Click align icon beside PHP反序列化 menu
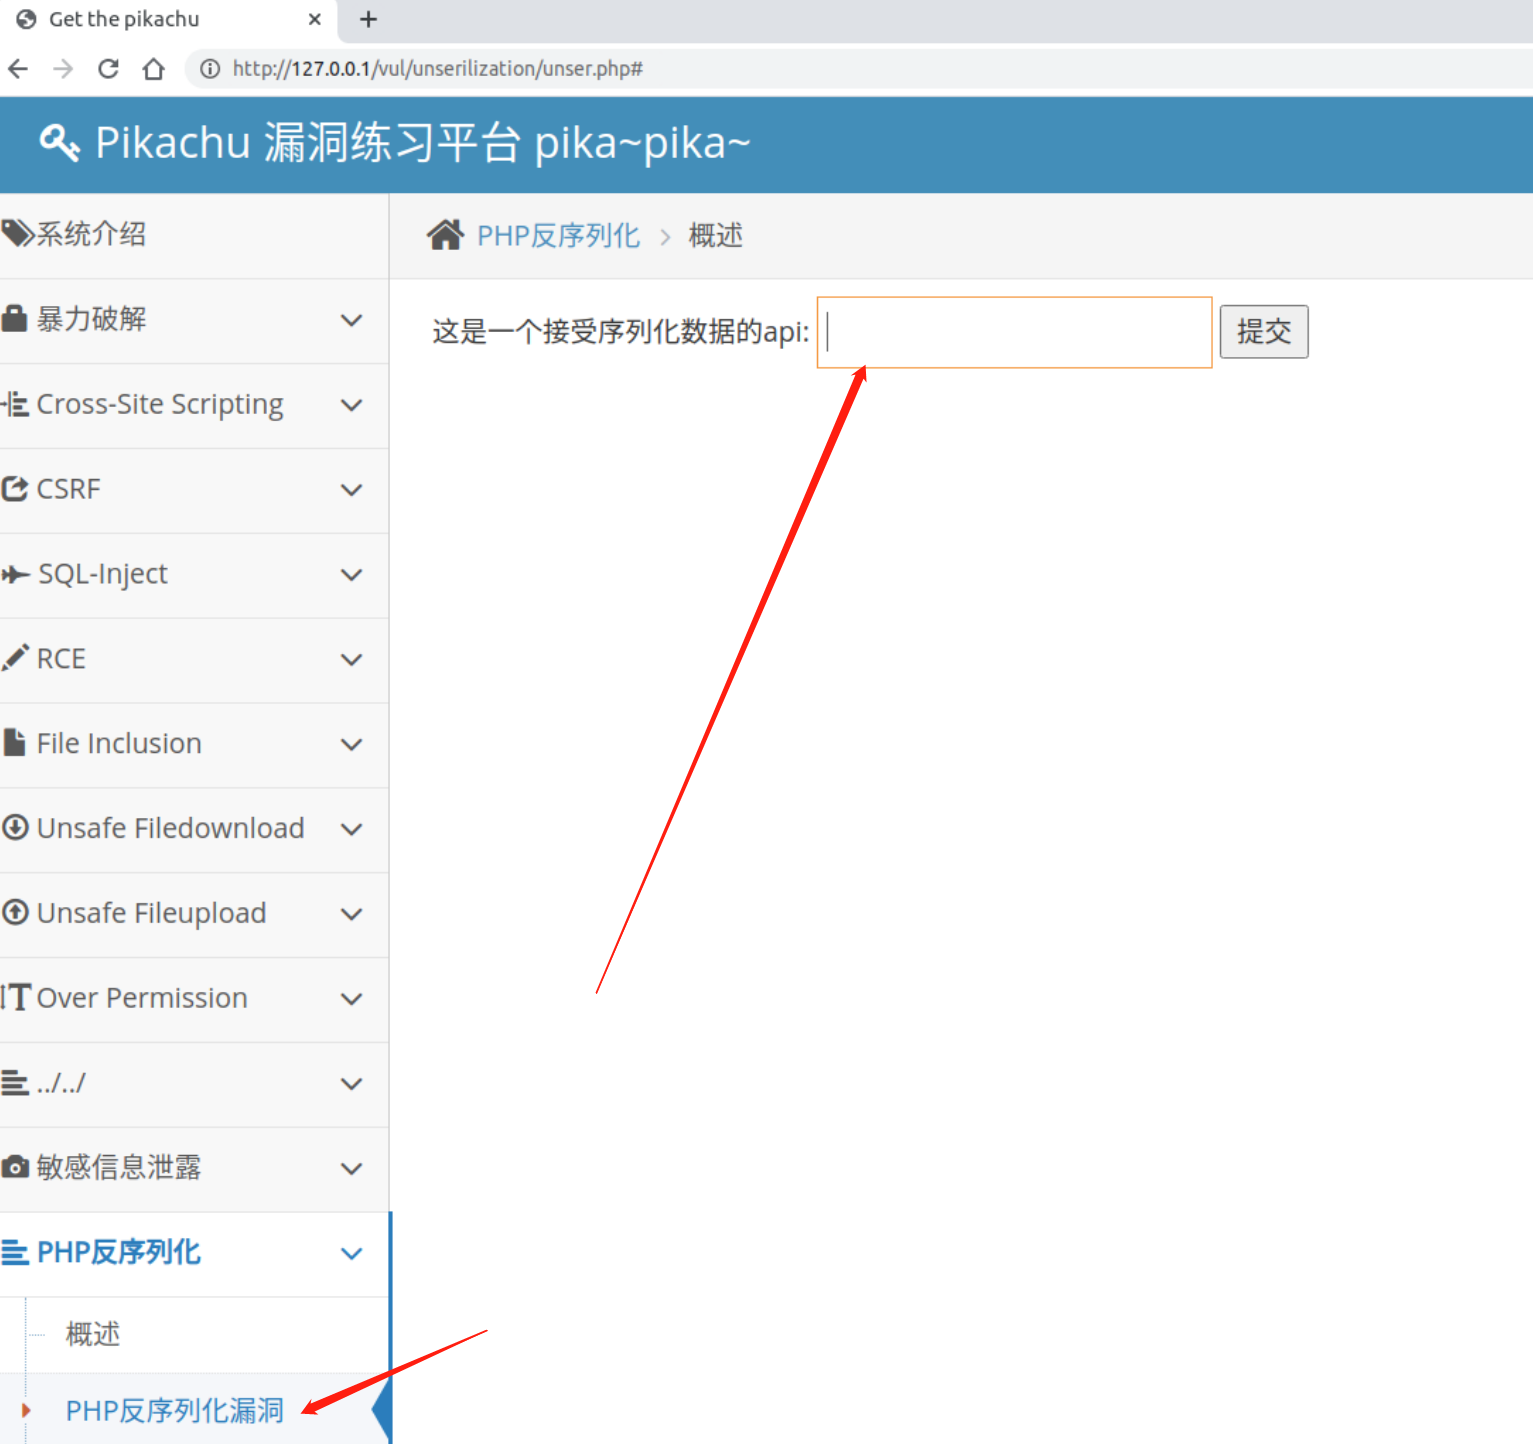 tap(14, 1252)
